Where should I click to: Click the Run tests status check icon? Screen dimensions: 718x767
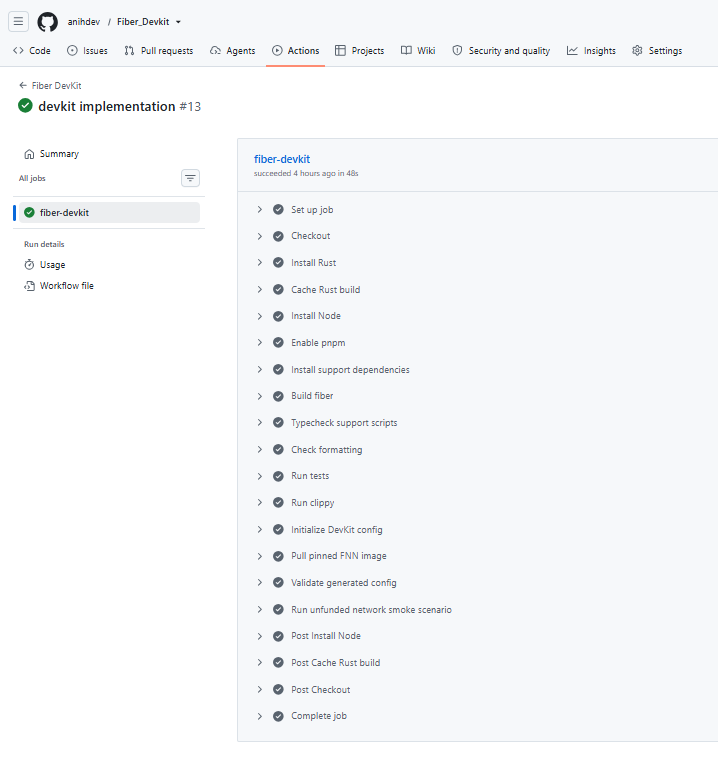pyautogui.click(x=278, y=476)
